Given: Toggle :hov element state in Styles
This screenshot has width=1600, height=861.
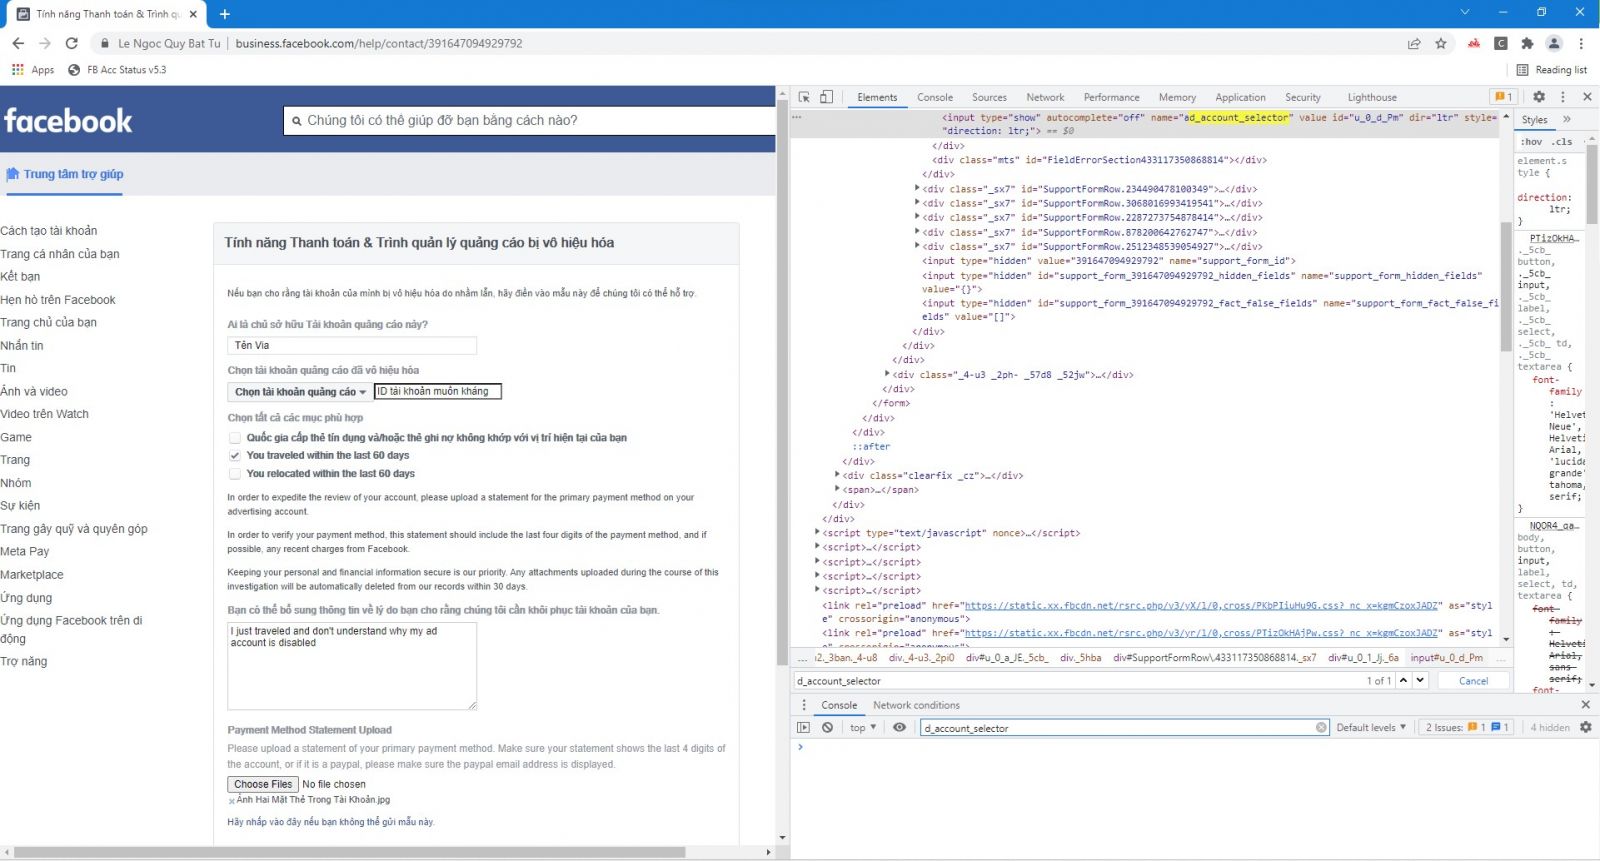Looking at the screenshot, I should [1532, 141].
